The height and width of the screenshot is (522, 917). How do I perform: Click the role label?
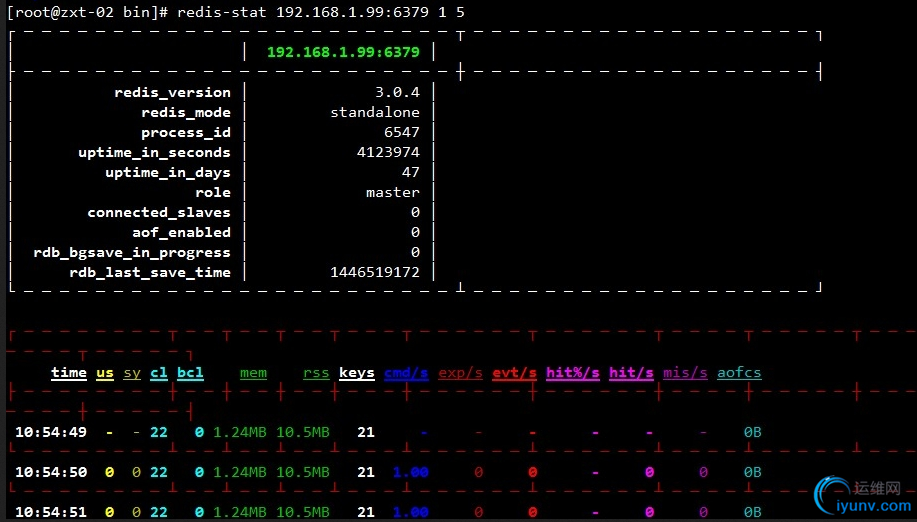213,192
